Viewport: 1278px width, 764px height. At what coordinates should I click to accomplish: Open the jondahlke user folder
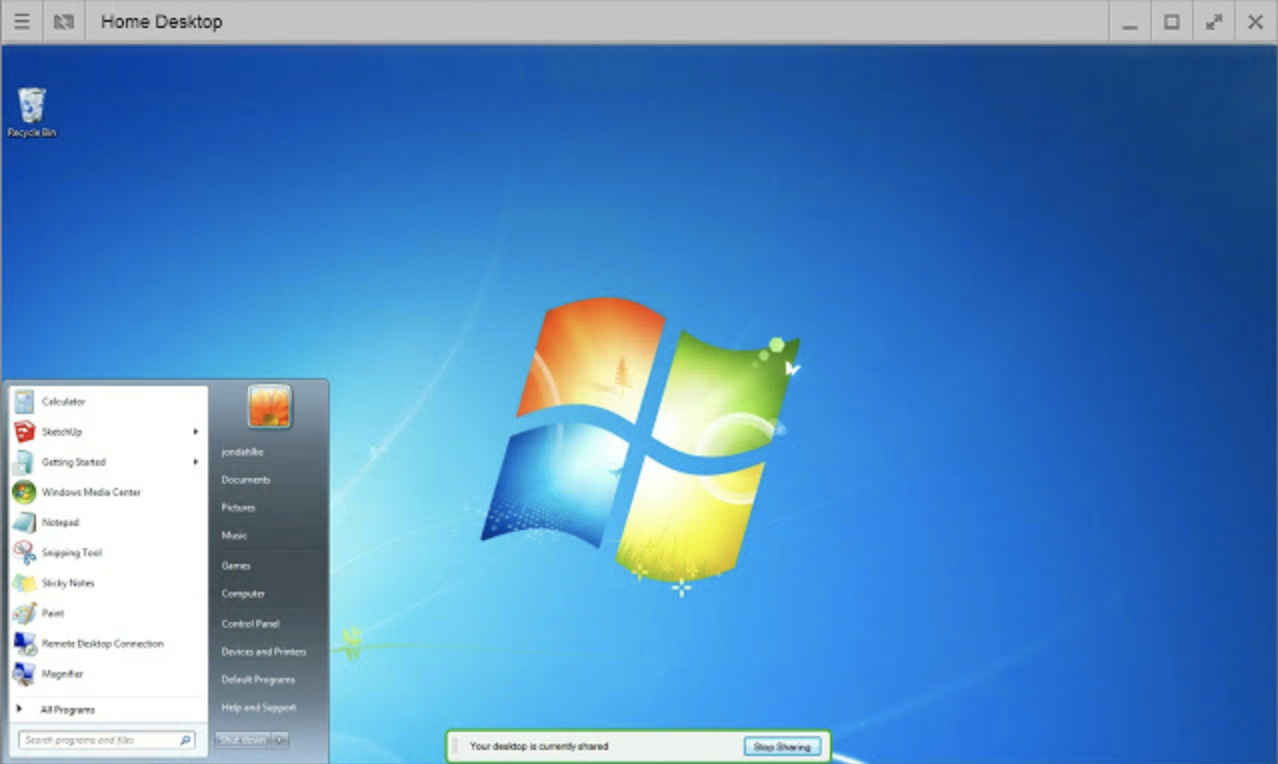(243, 452)
